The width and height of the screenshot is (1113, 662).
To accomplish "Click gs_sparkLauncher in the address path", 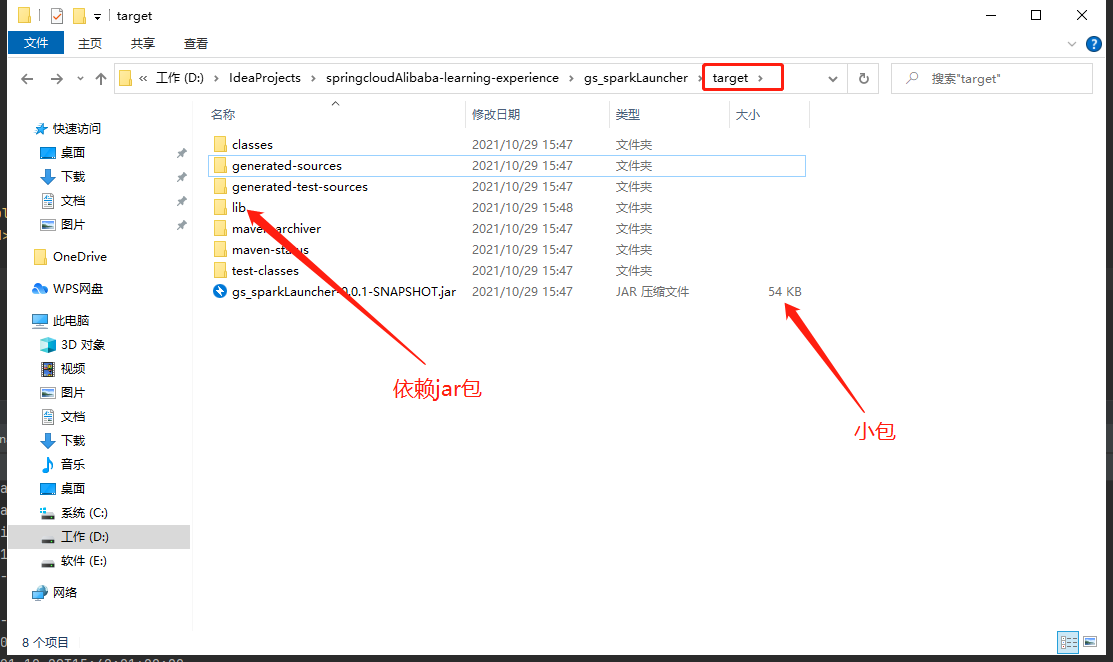I will point(636,78).
